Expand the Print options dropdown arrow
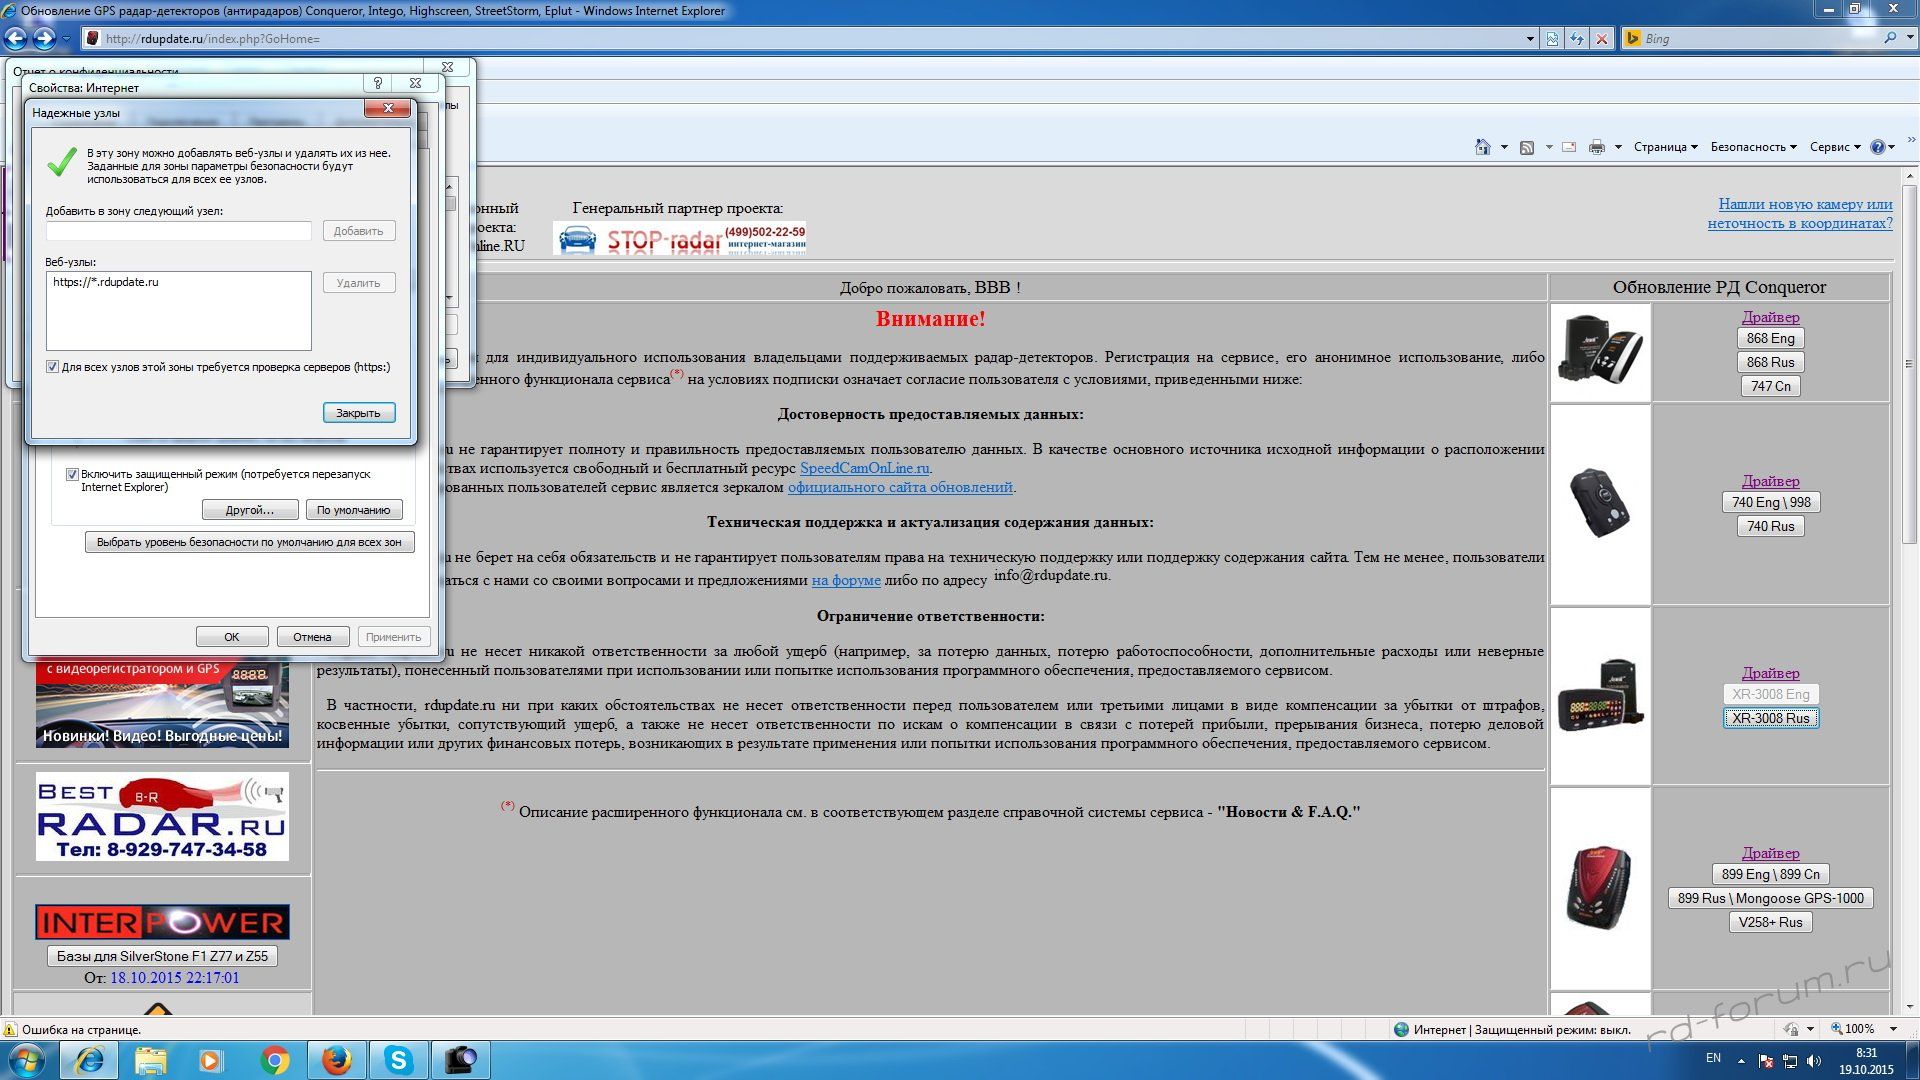Screen dimensions: 1920x1080 (1617, 147)
